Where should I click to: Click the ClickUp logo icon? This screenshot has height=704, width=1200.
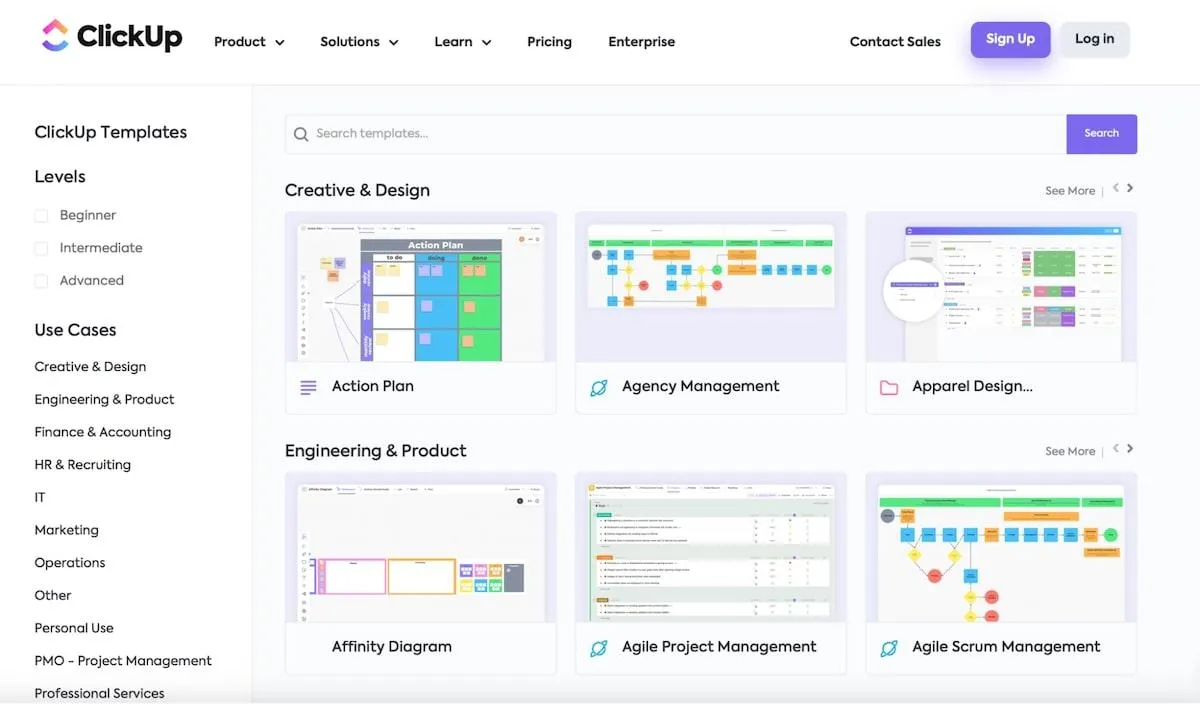coord(55,36)
